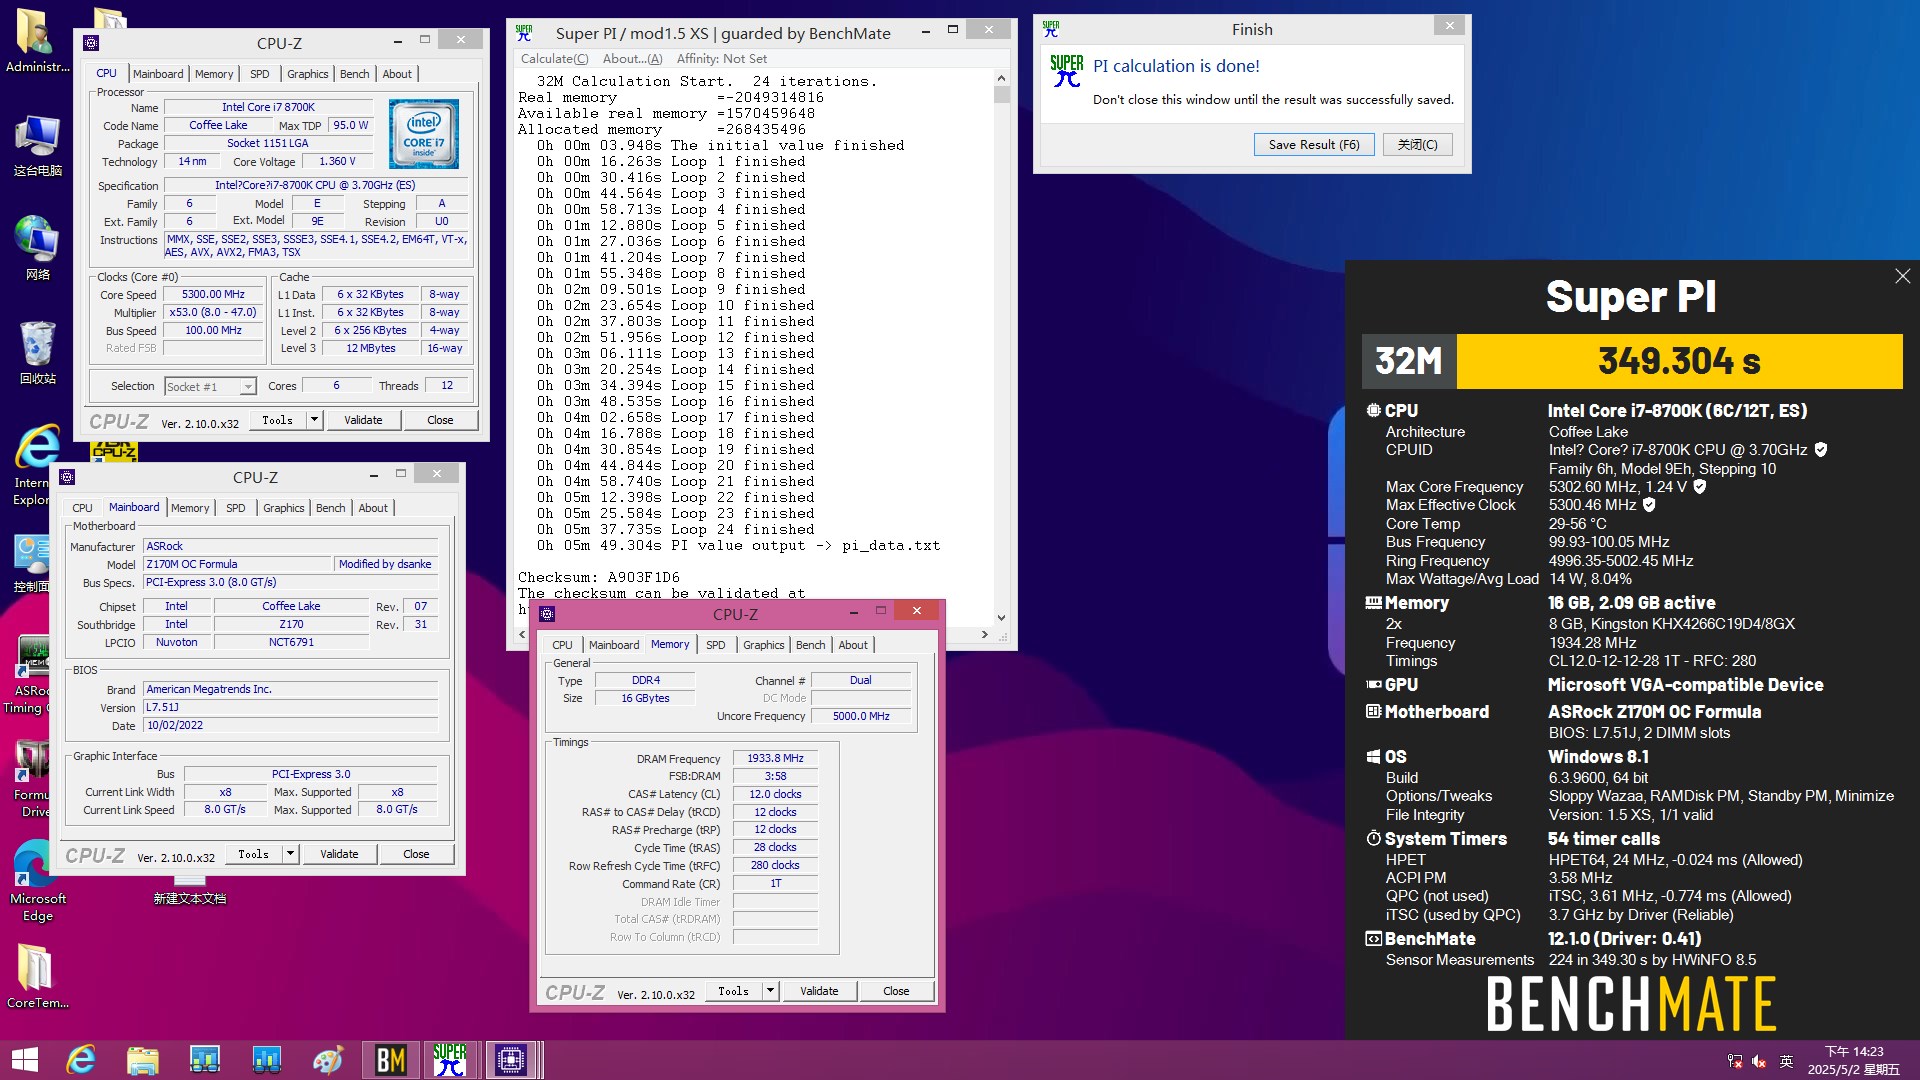
Task: Click the 349.304 s result banner
Action: pyautogui.click(x=1679, y=361)
